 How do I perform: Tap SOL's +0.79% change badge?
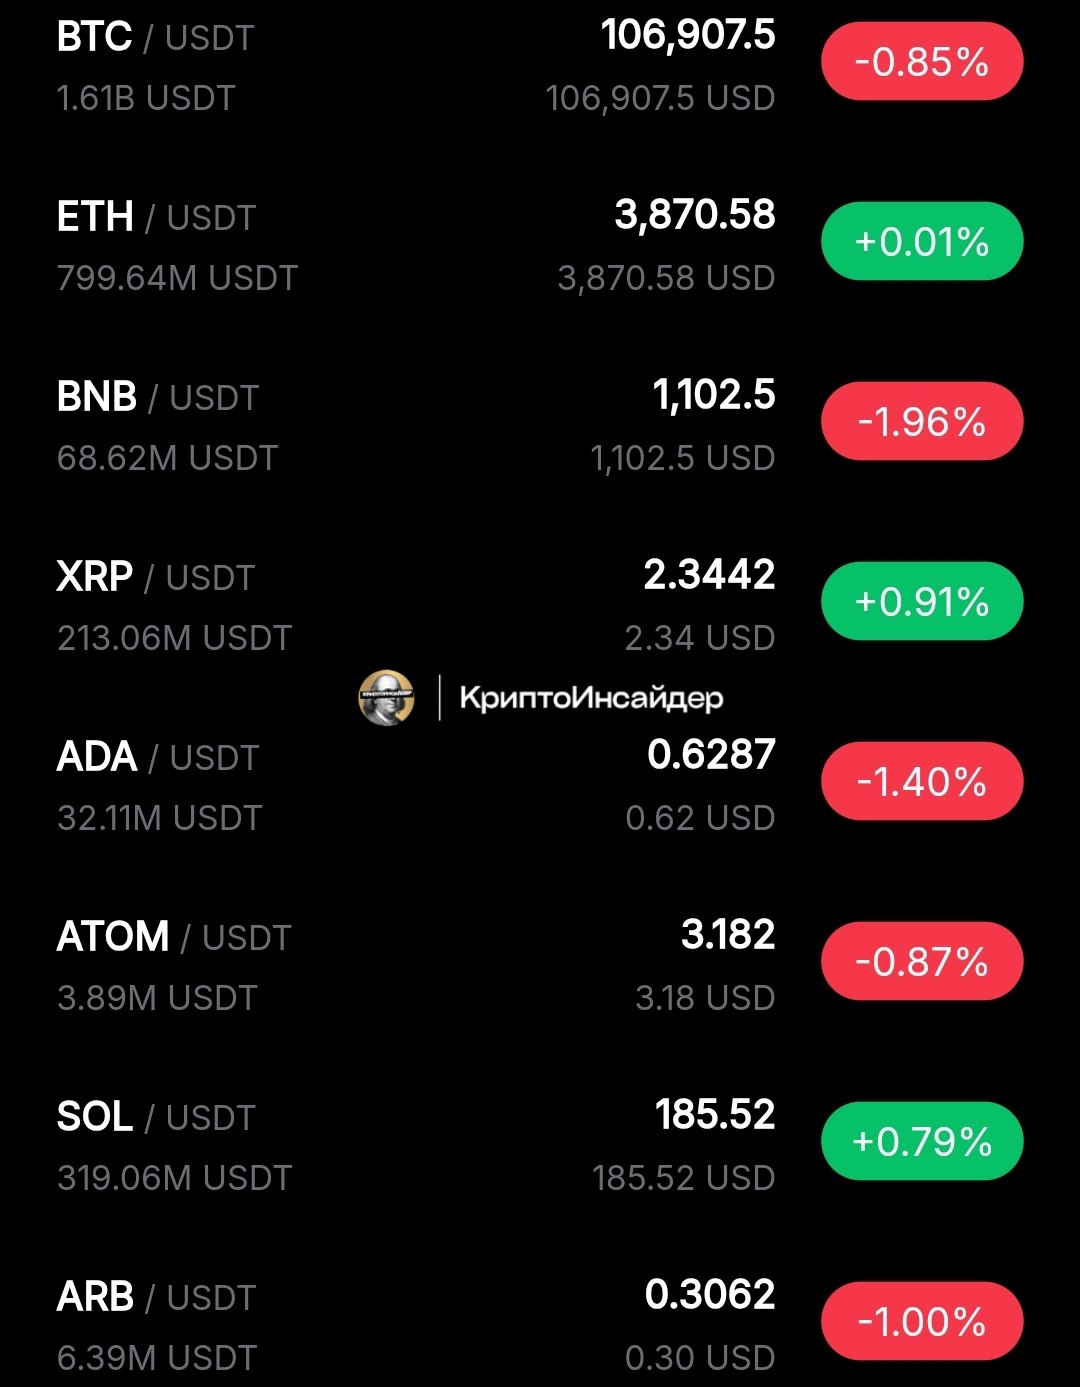point(922,1142)
